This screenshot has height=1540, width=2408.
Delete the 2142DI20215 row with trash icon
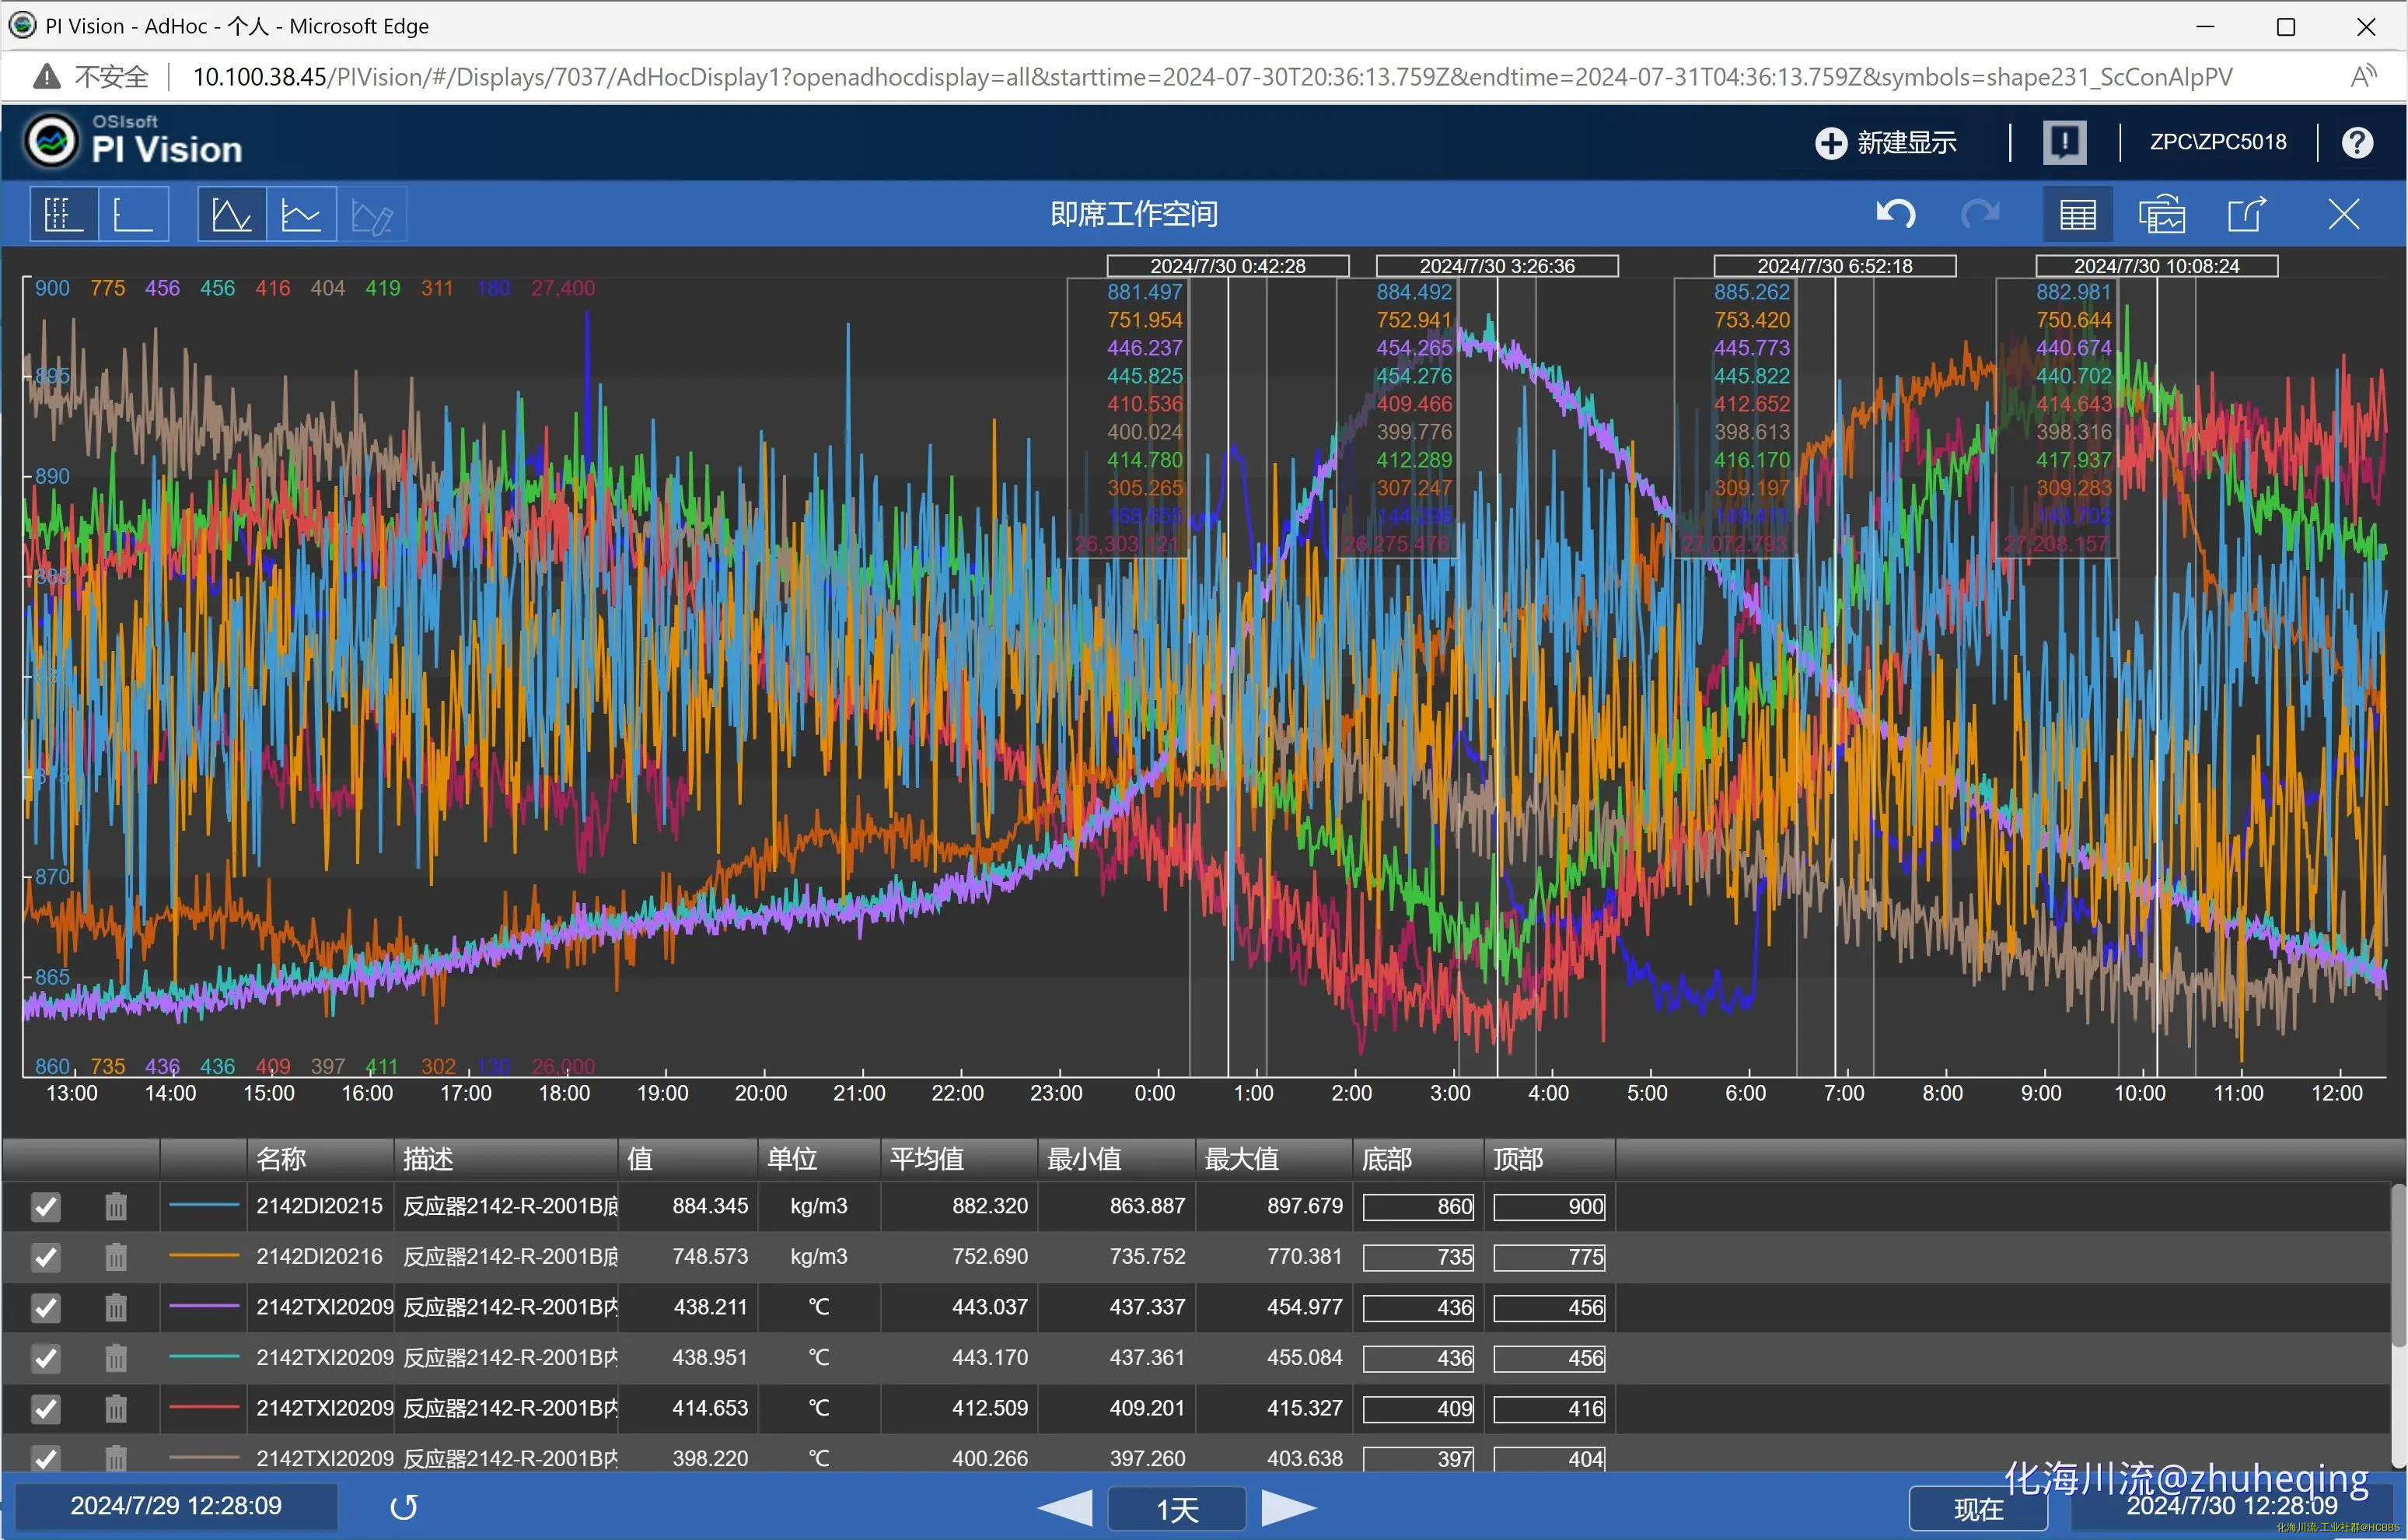(116, 1207)
